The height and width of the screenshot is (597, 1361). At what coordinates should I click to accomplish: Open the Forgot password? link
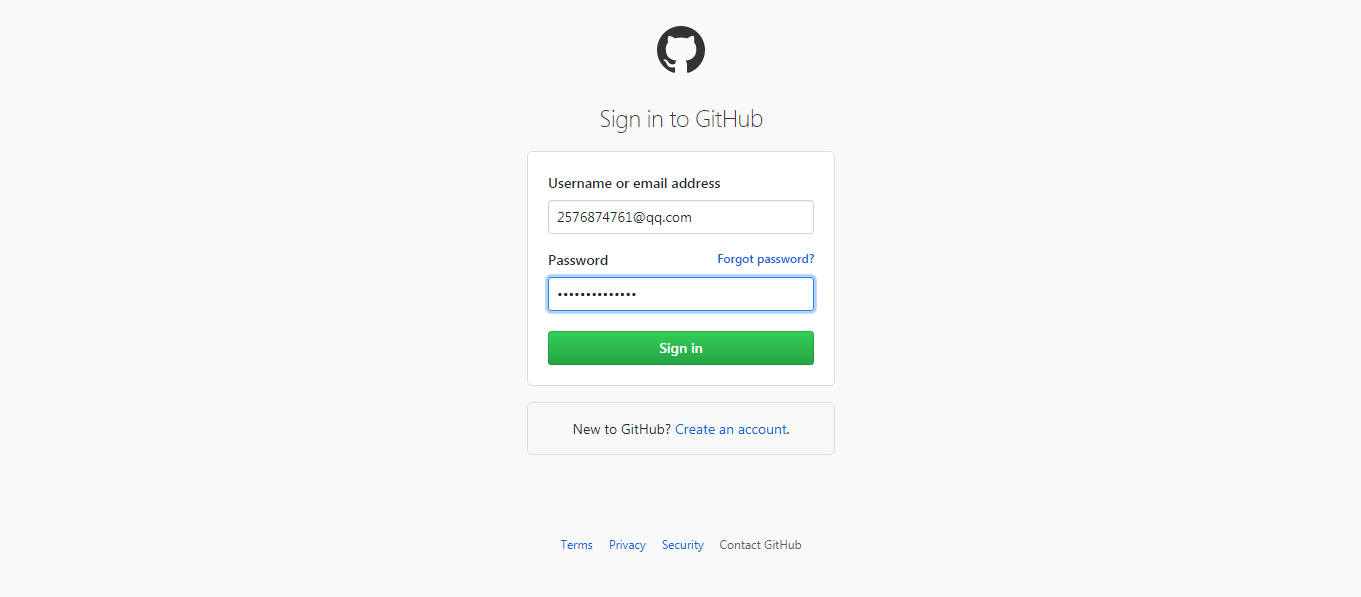[766, 259]
